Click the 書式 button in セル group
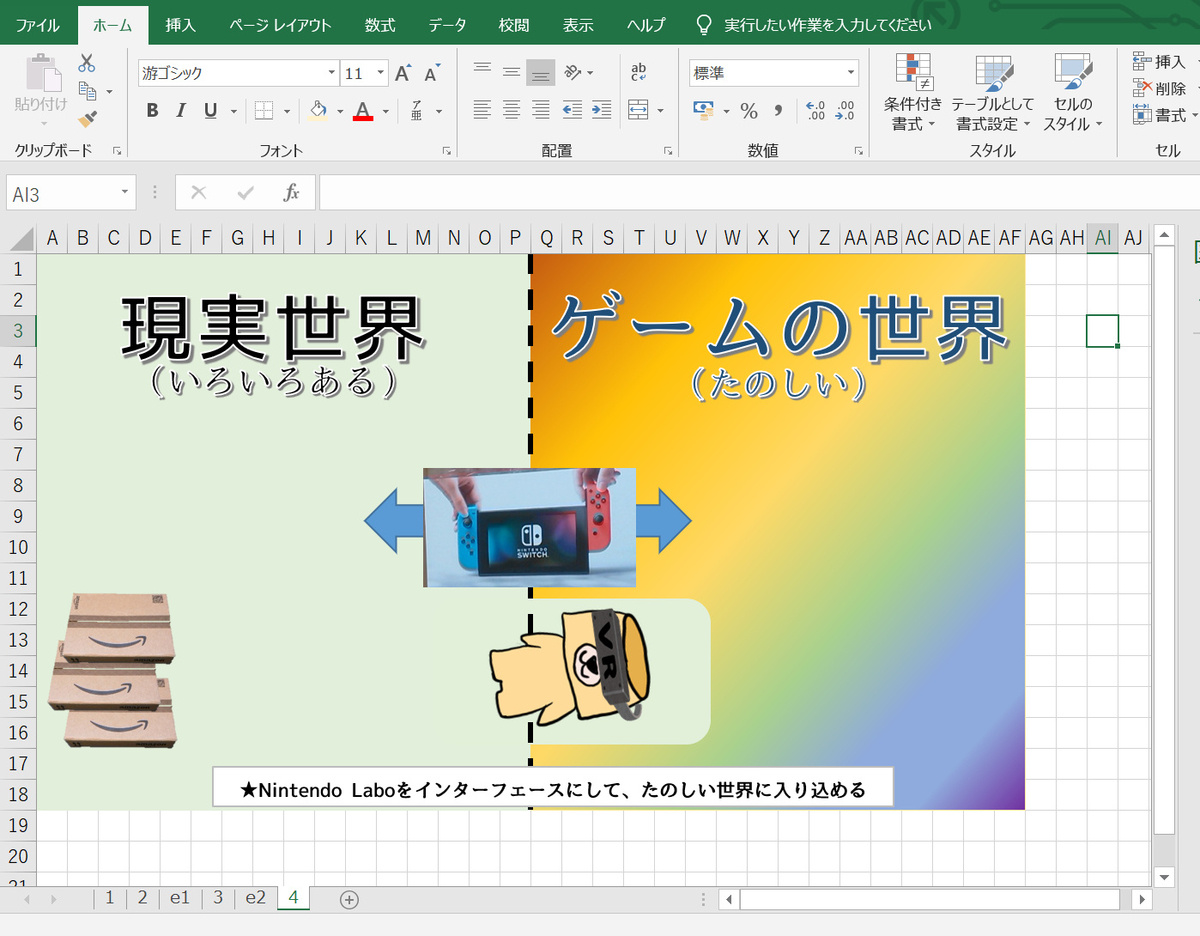Image resolution: width=1200 pixels, height=936 pixels. [x=1160, y=116]
